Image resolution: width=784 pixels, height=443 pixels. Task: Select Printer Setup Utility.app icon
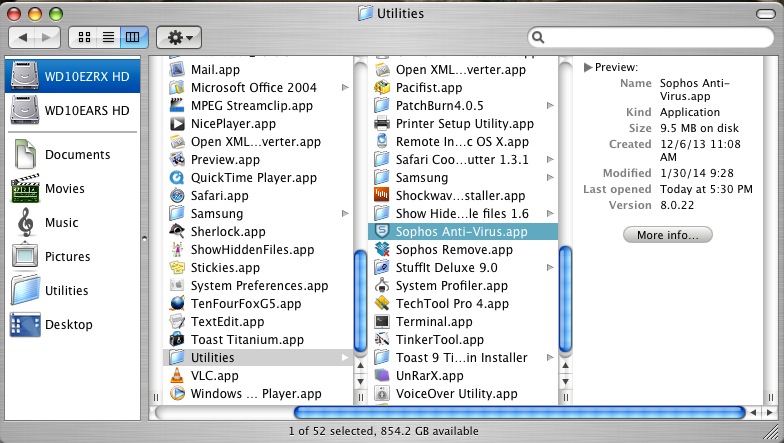[382, 124]
